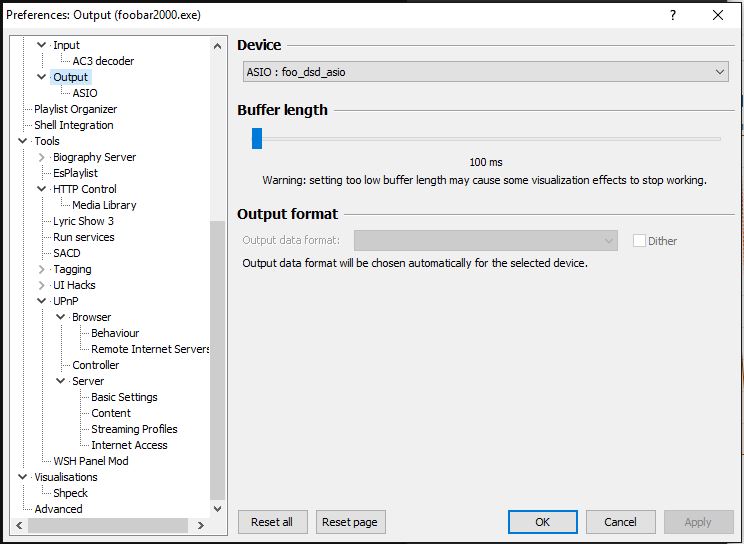Select the ASIO item under Output
This screenshot has height=544, width=744.
(x=85, y=93)
